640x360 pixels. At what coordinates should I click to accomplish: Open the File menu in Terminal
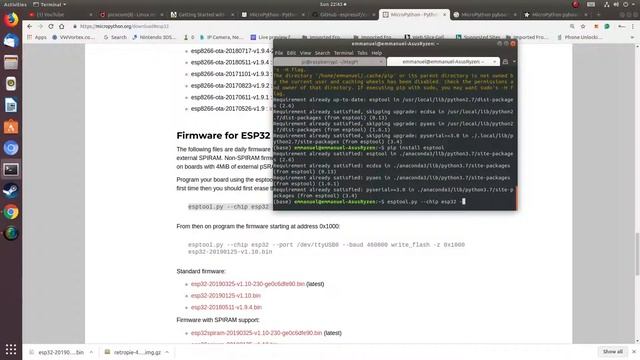tap(279, 53)
